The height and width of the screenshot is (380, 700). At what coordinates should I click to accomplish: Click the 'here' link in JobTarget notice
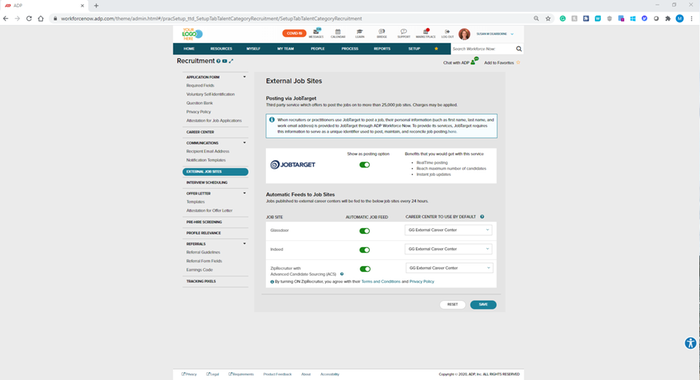[452, 132]
